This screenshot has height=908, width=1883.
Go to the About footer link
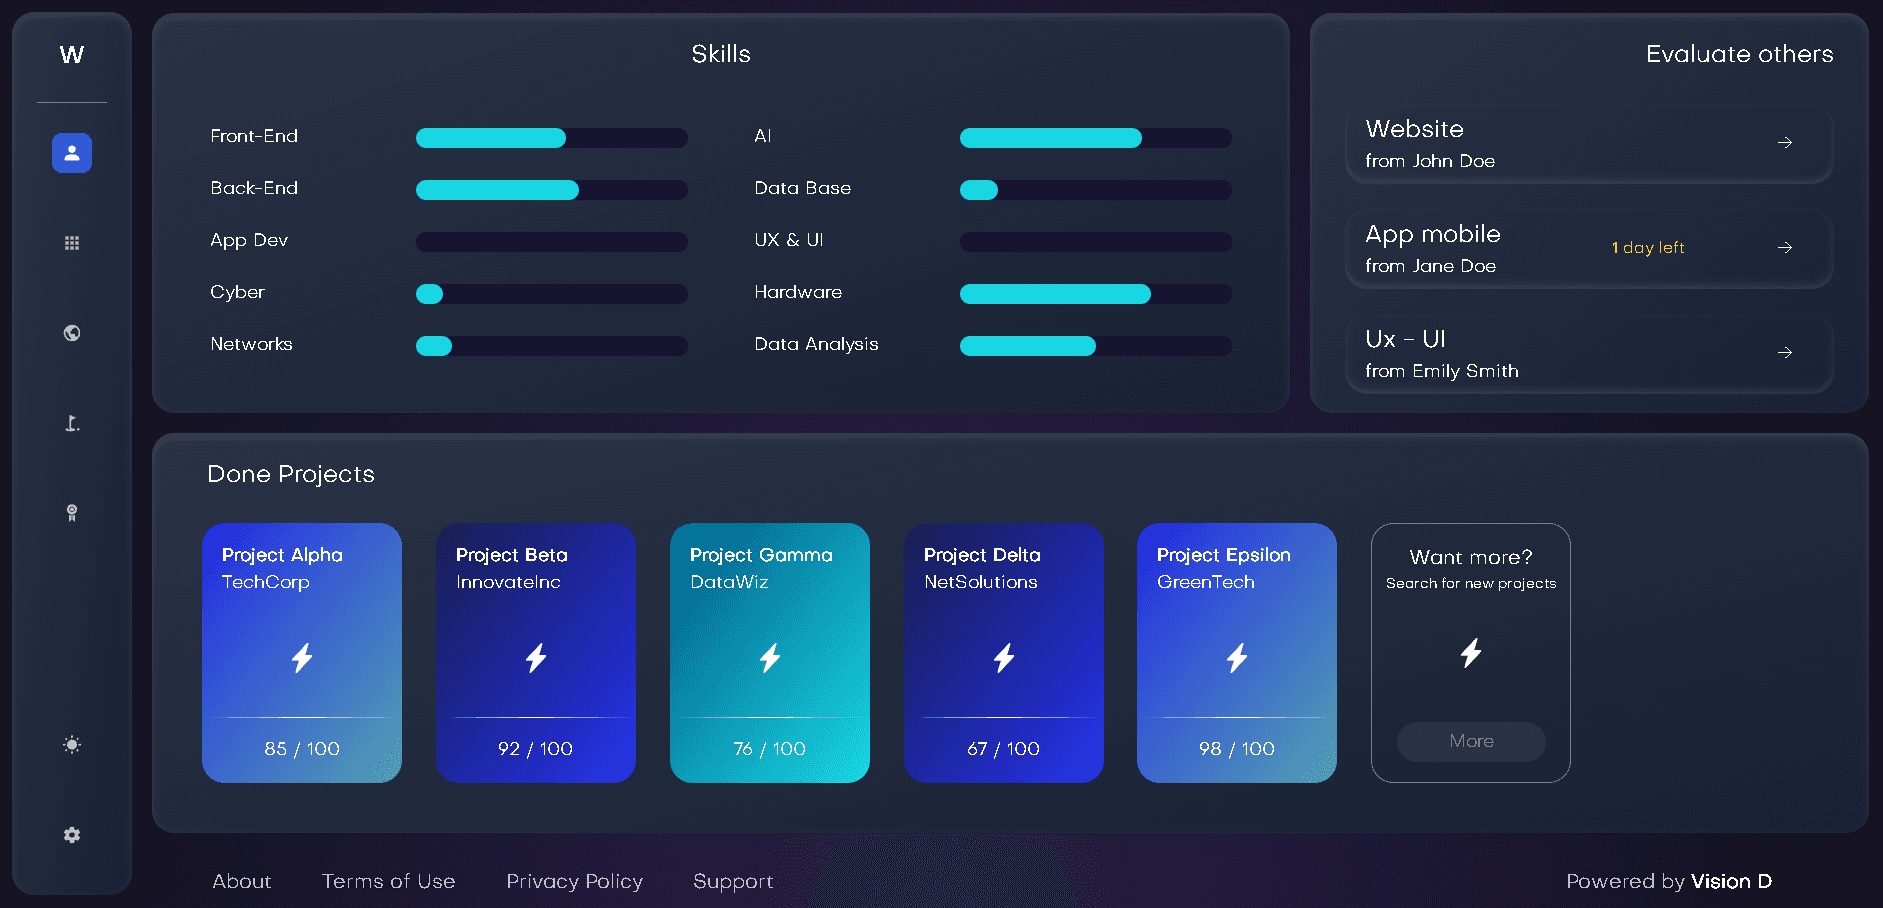[x=242, y=881]
